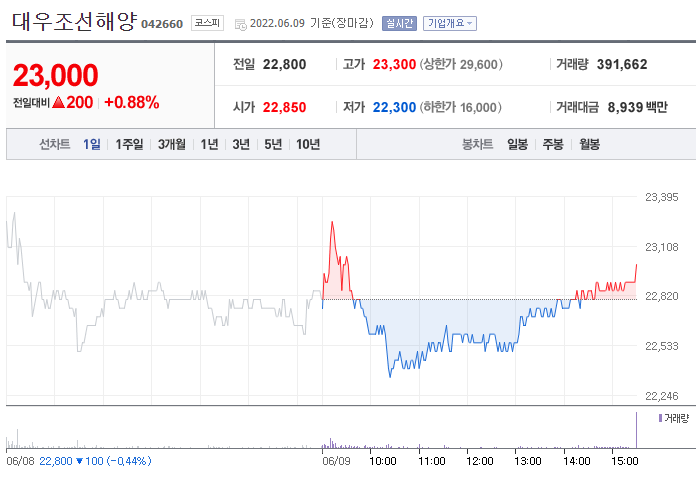
Task: Click the blue lowest trough on the chart
Action: click(390, 376)
